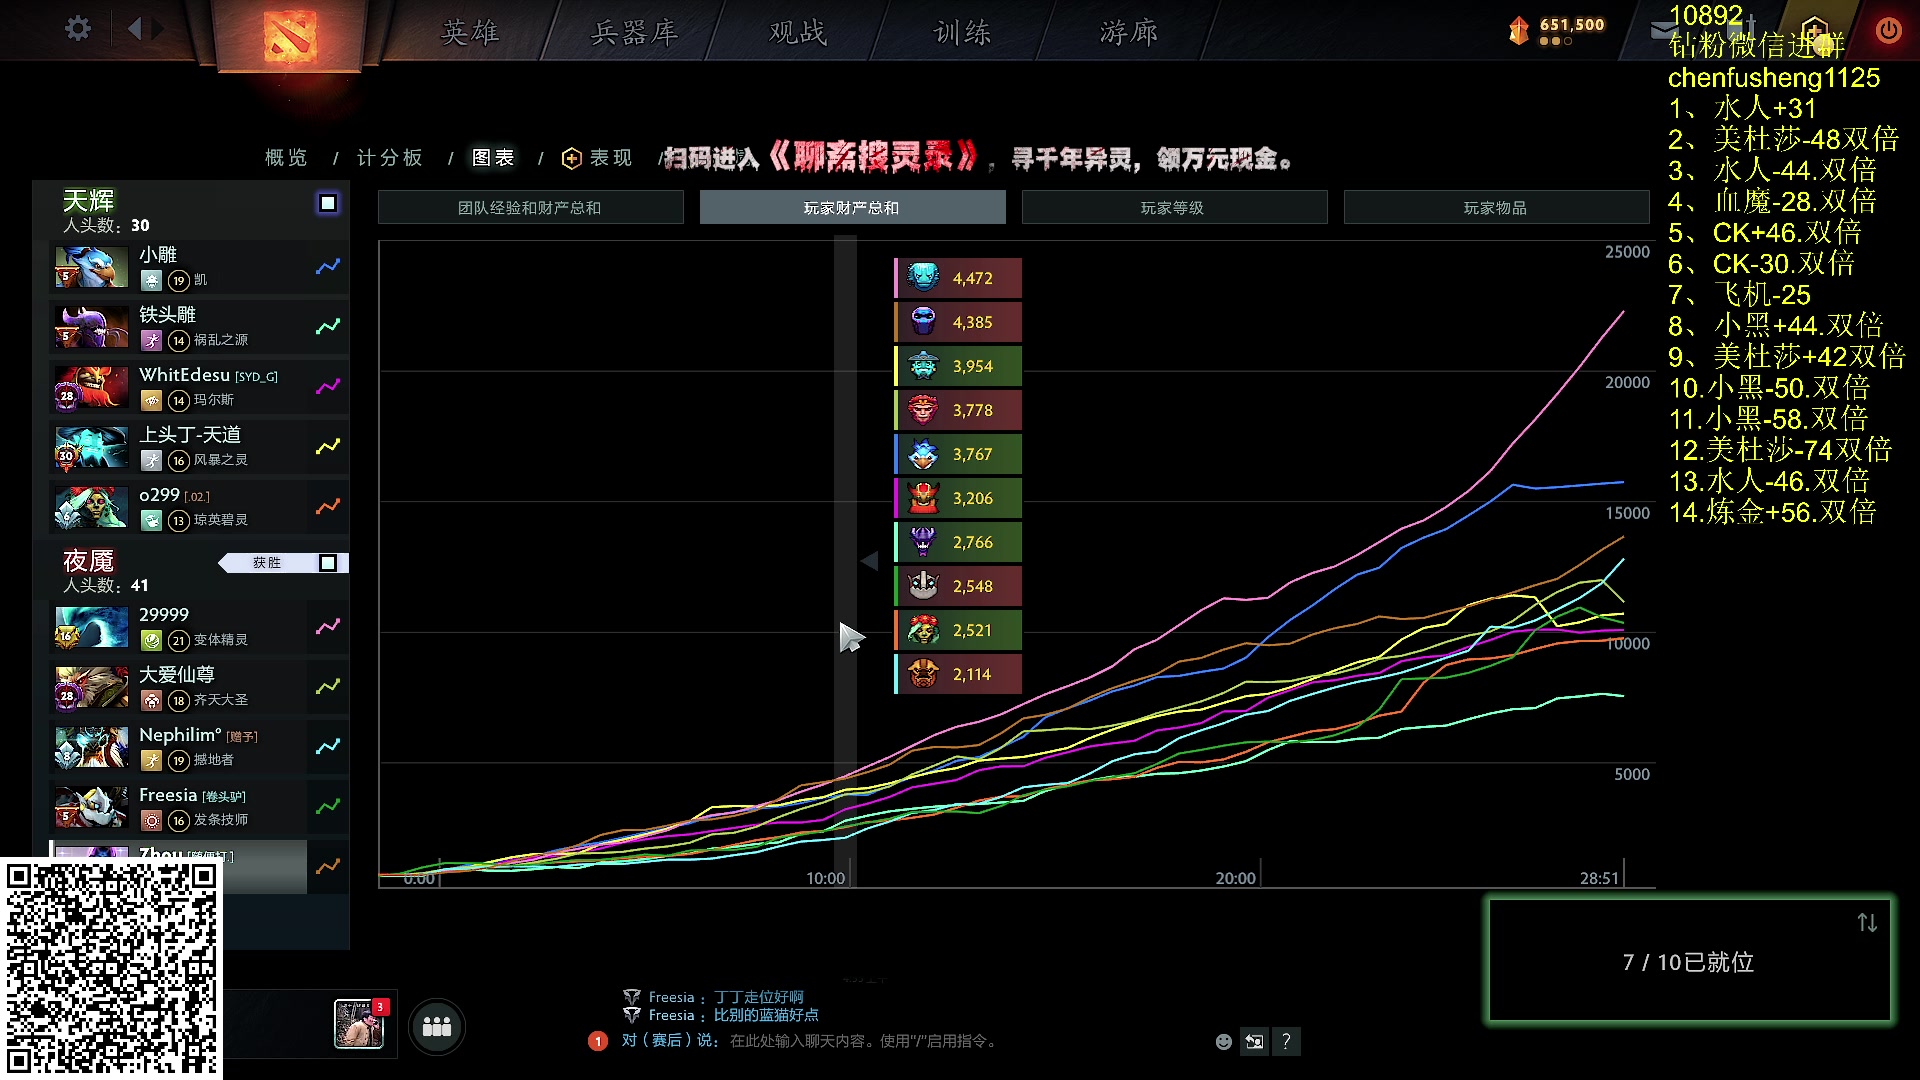Click the 2,766 net worth tooltip row
This screenshot has width=1920, height=1080.
958,542
